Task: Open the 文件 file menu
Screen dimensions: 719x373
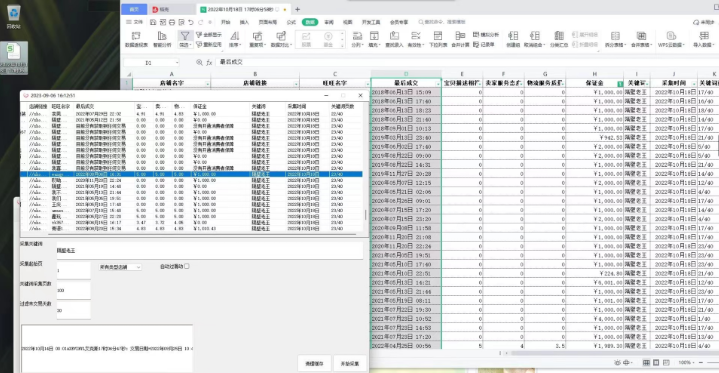Action: [135, 22]
